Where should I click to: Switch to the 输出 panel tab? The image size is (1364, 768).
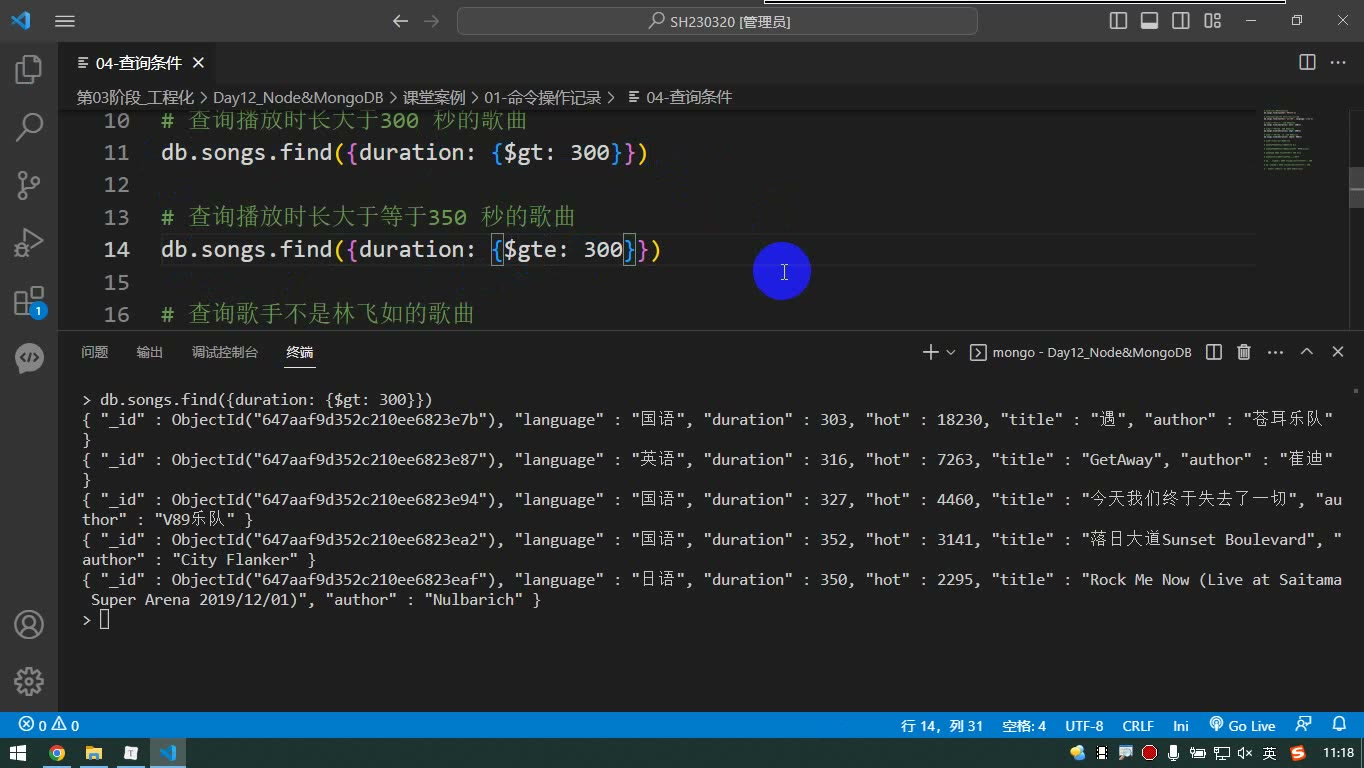150,352
